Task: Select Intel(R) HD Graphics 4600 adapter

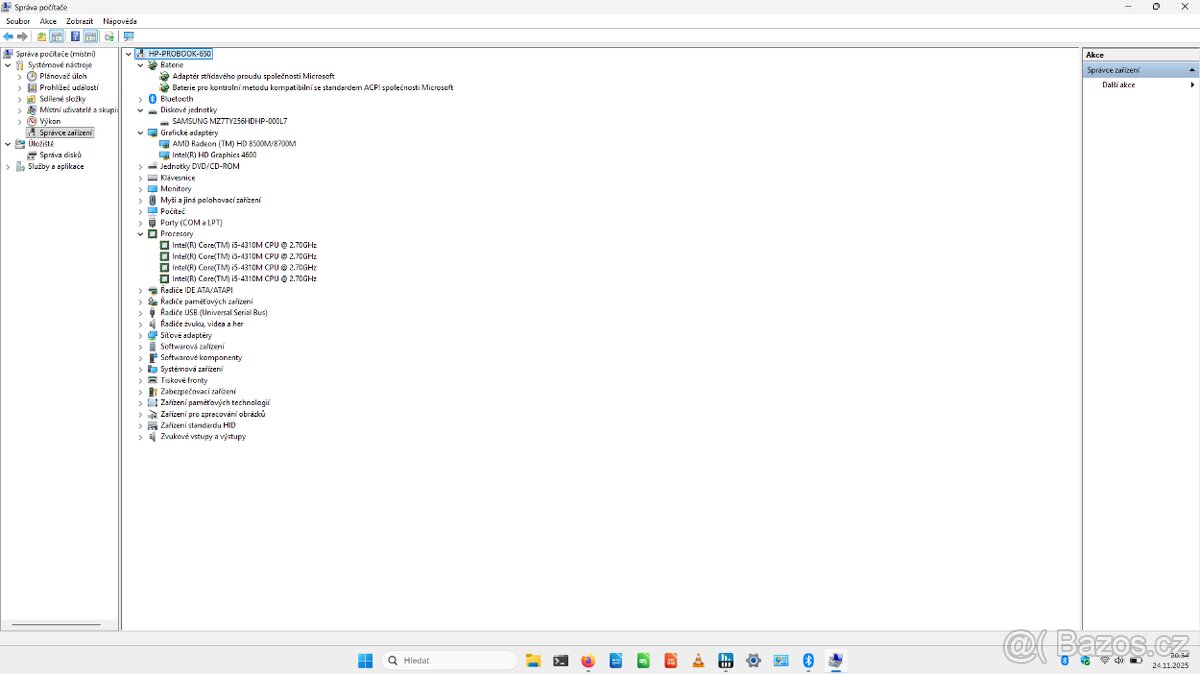Action: pyautogui.click(x=214, y=155)
